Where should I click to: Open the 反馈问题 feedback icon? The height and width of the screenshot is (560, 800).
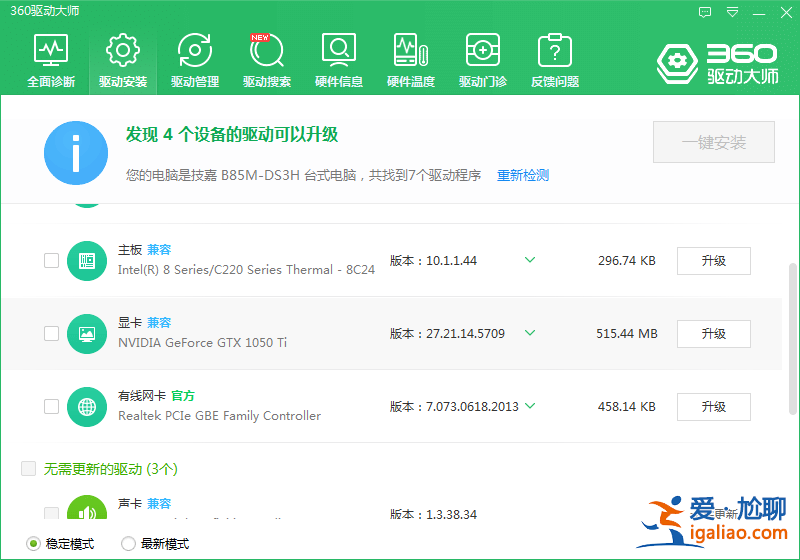point(555,50)
